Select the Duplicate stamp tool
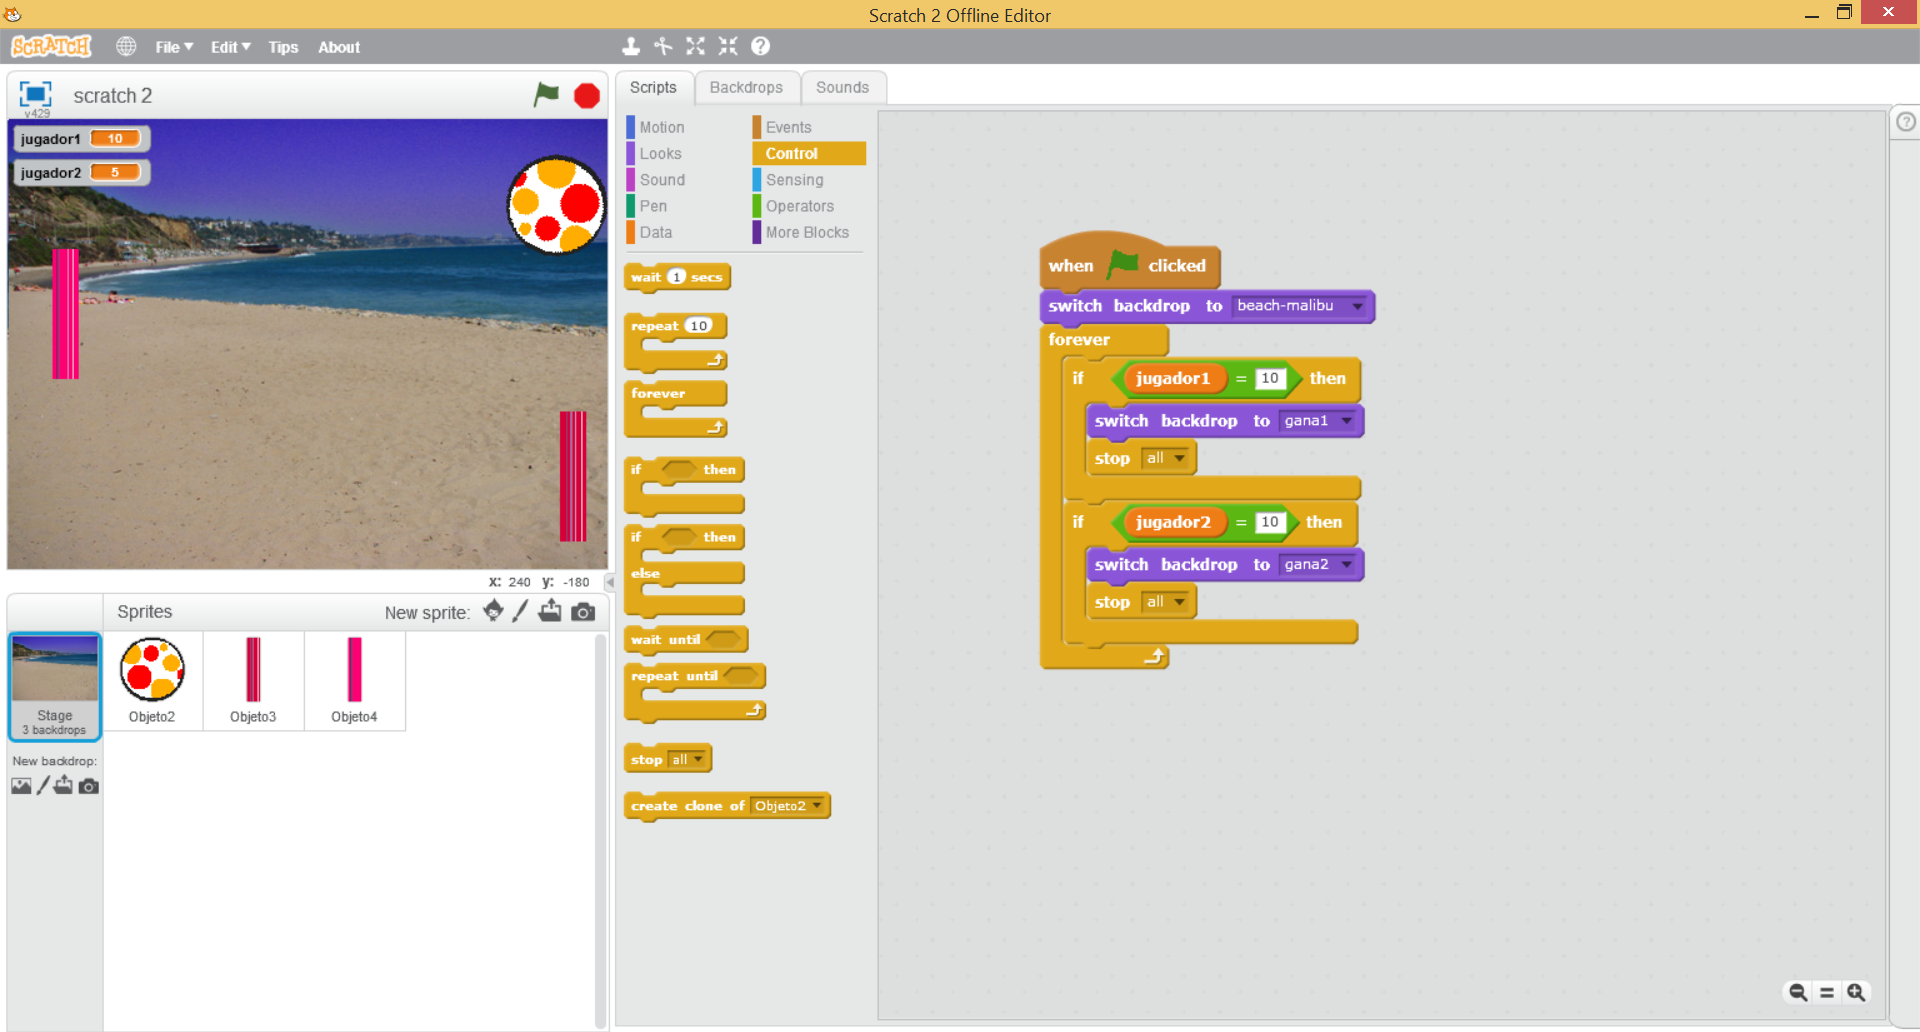The height and width of the screenshot is (1032, 1920). click(630, 46)
